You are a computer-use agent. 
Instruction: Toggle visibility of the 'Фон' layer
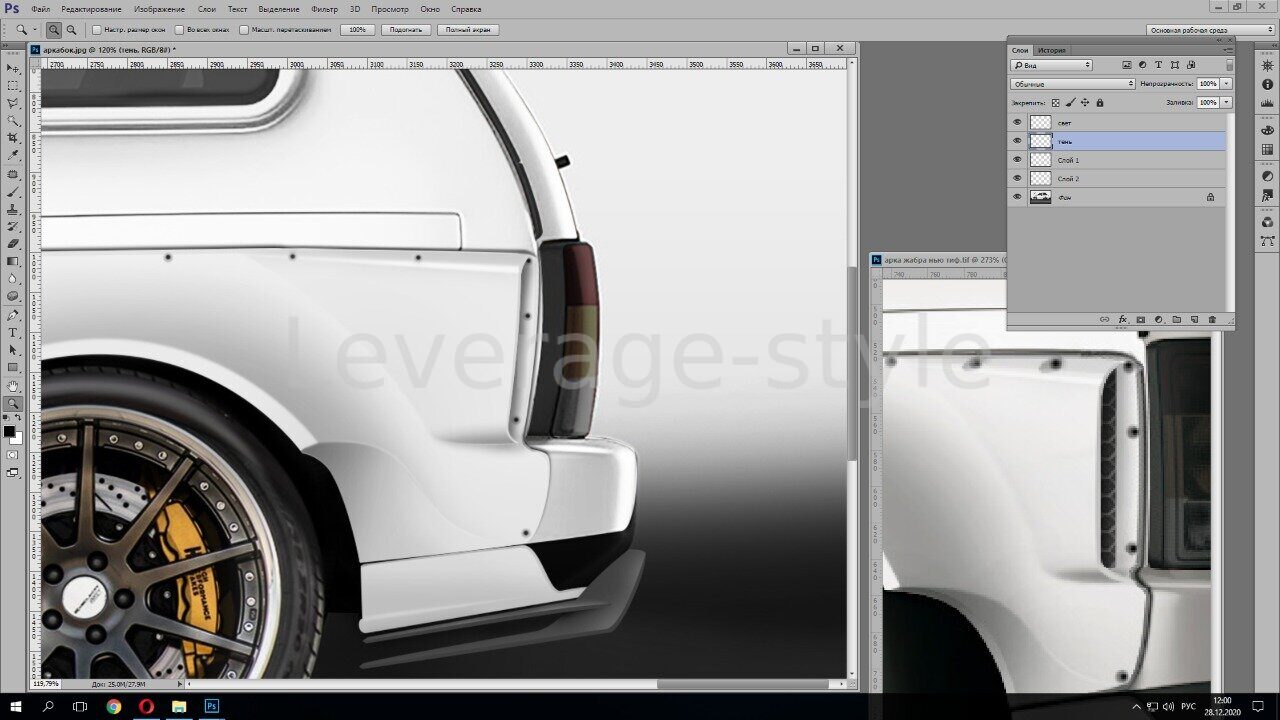click(1017, 197)
